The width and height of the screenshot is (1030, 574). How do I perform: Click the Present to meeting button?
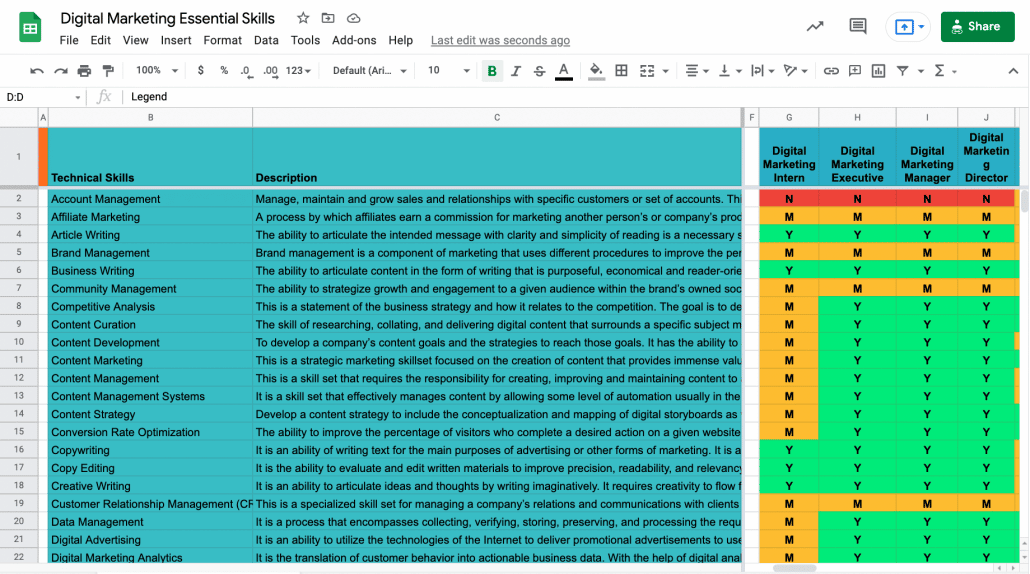[908, 27]
